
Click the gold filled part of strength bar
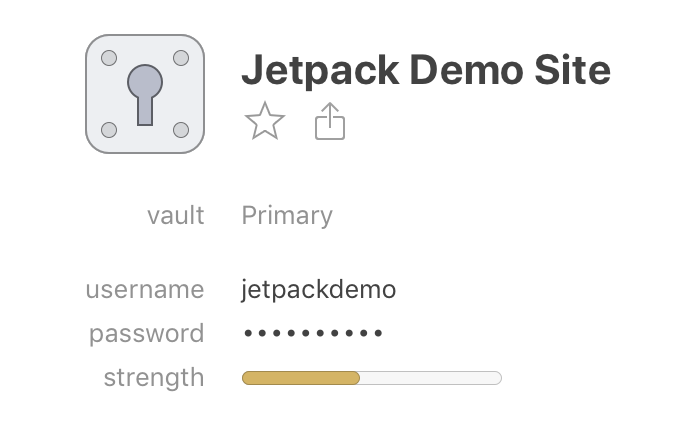point(300,378)
